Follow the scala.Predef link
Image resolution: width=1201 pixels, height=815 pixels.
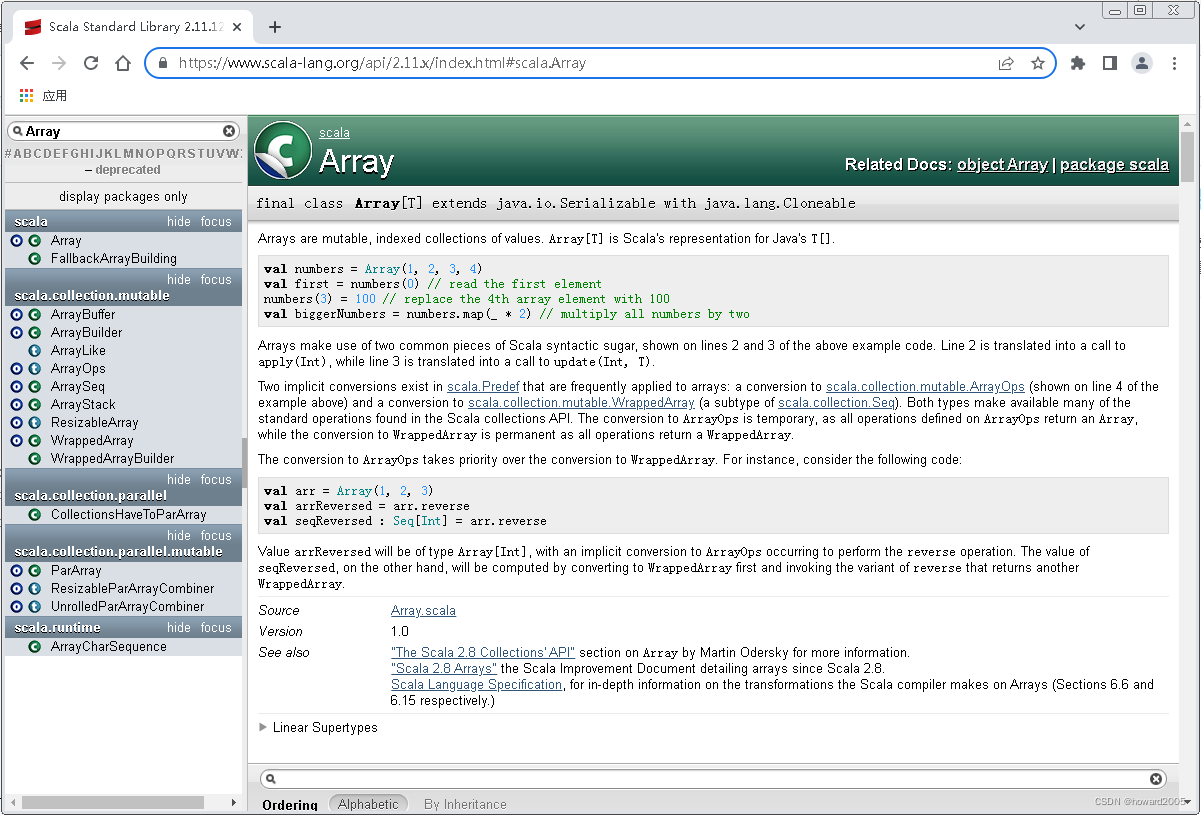click(485, 387)
